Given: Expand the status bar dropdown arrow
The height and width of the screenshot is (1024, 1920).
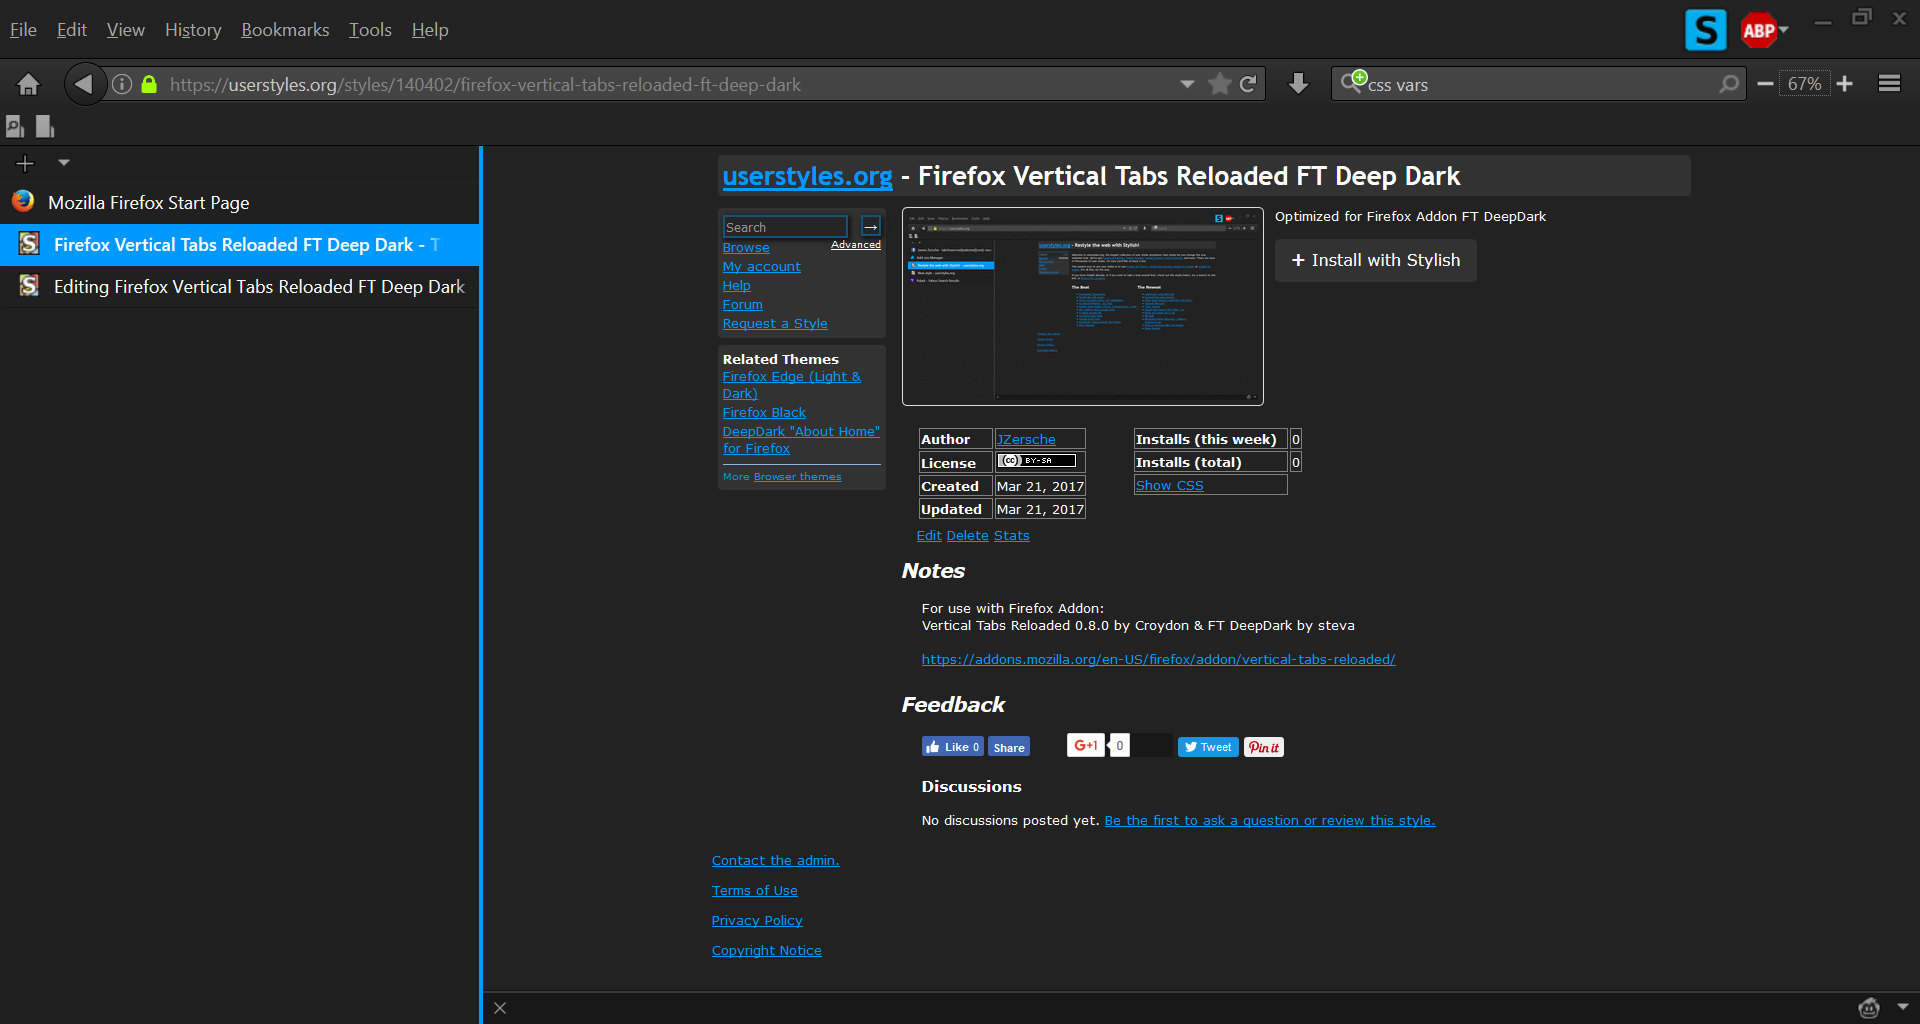Looking at the screenshot, I should tap(1903, 1007).
